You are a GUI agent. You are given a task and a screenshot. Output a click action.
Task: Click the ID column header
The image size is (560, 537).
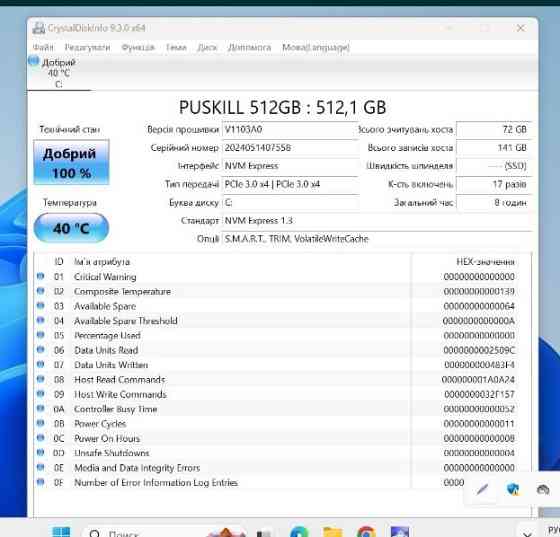click(59, 262)
